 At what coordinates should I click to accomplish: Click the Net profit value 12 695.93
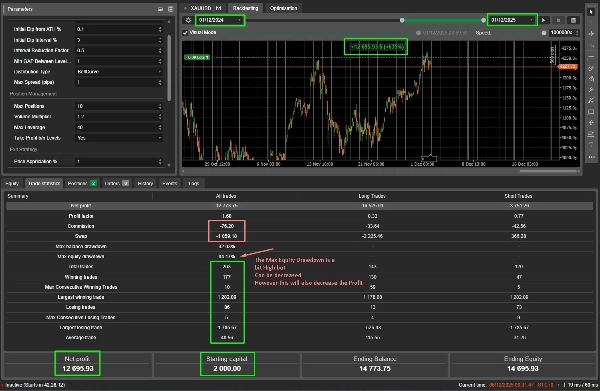[x=77, y=368]
